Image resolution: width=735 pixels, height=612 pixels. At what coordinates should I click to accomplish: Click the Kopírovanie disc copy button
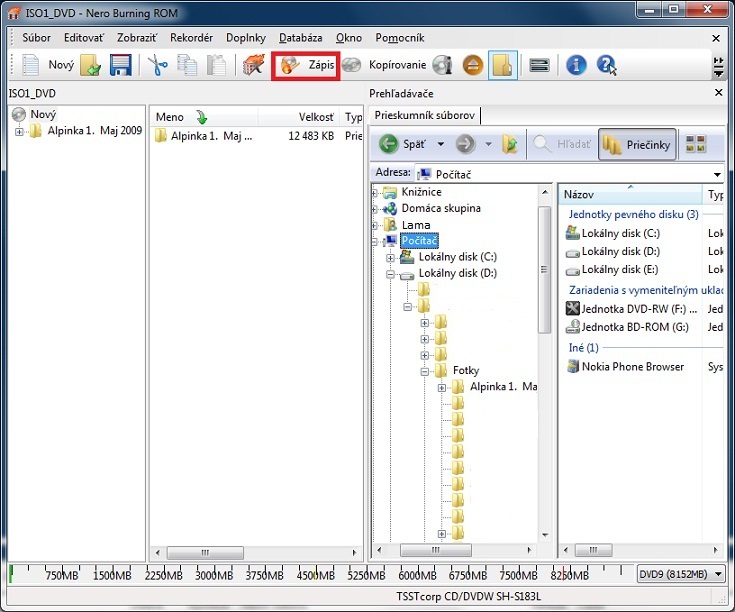(x=384, y=65)
